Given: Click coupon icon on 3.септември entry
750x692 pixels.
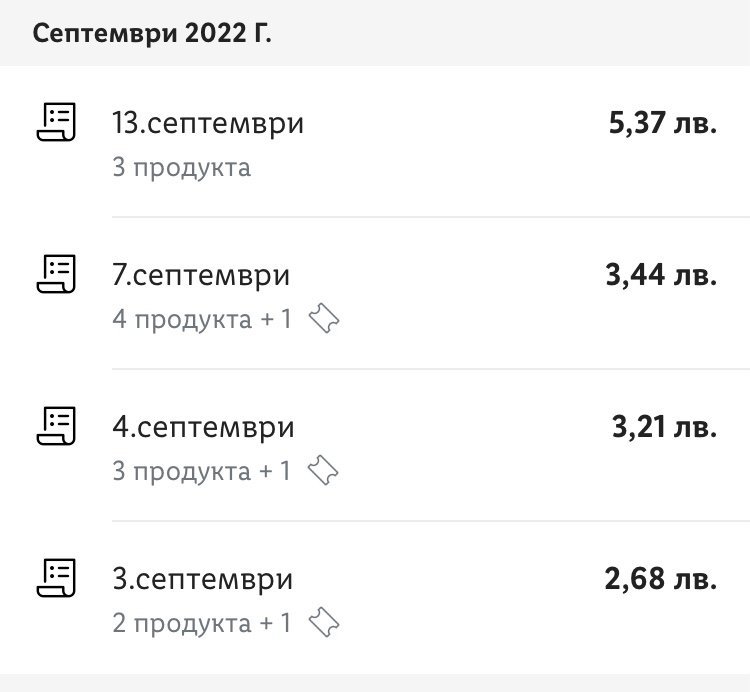Looking at the screenshot, I should click(323, 623).
